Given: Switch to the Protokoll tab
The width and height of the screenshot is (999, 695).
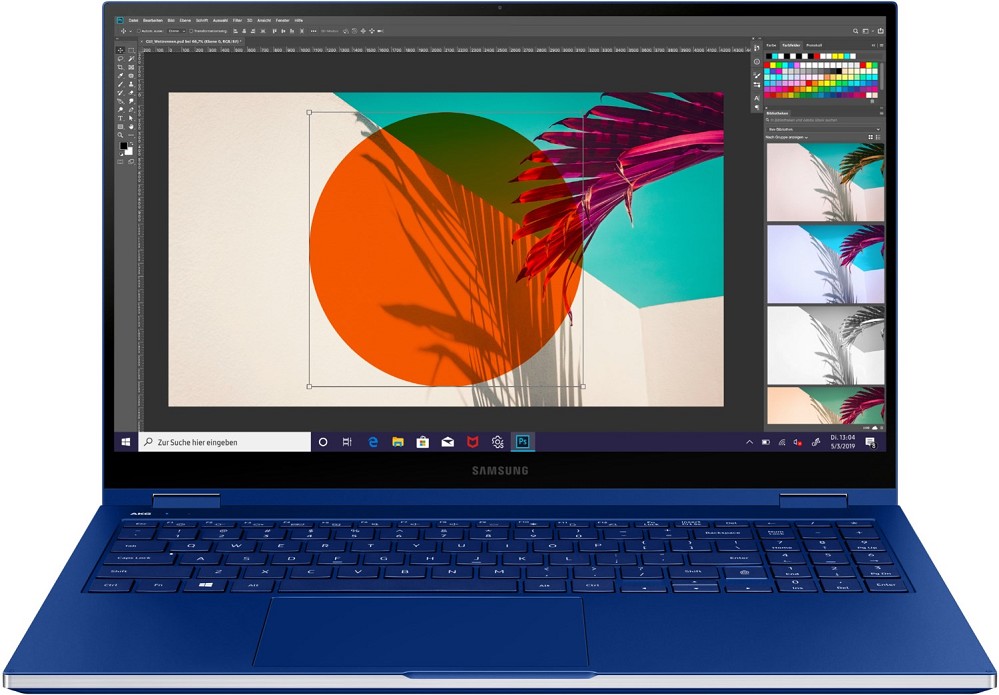Looking at the screenshot, I should point(814,45).
